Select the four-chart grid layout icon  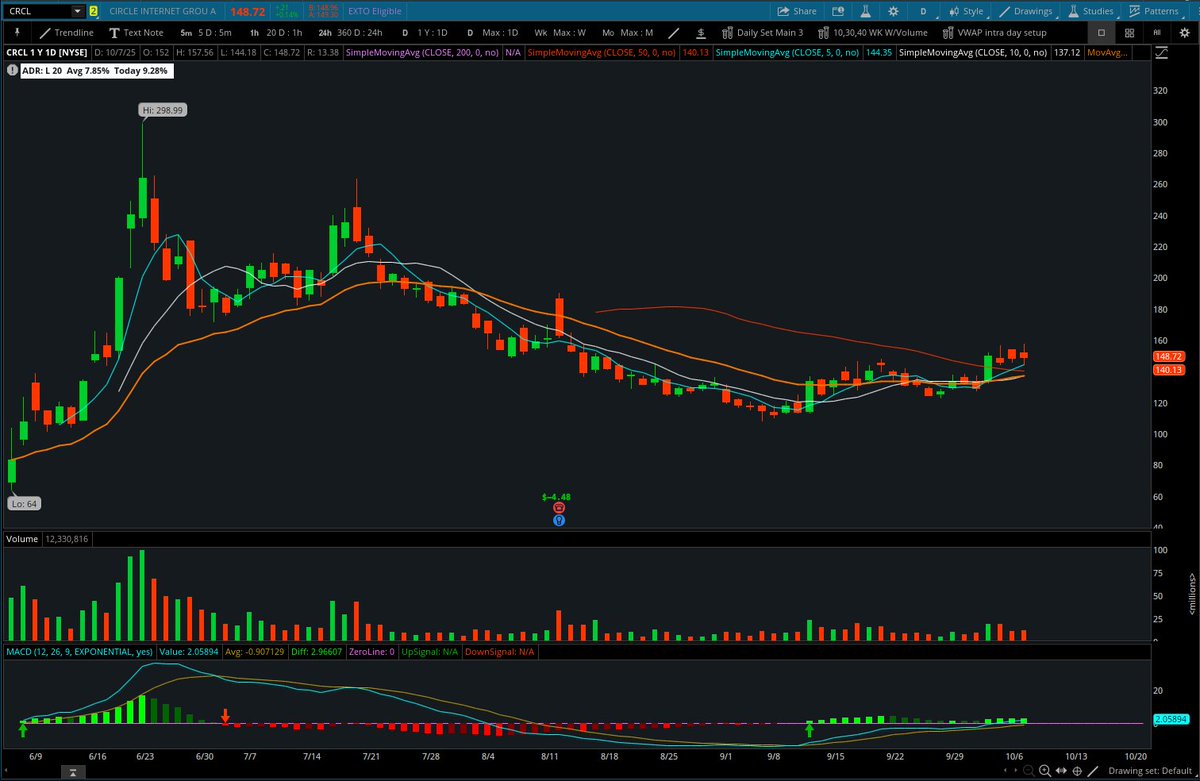[x=1129, y=33]
